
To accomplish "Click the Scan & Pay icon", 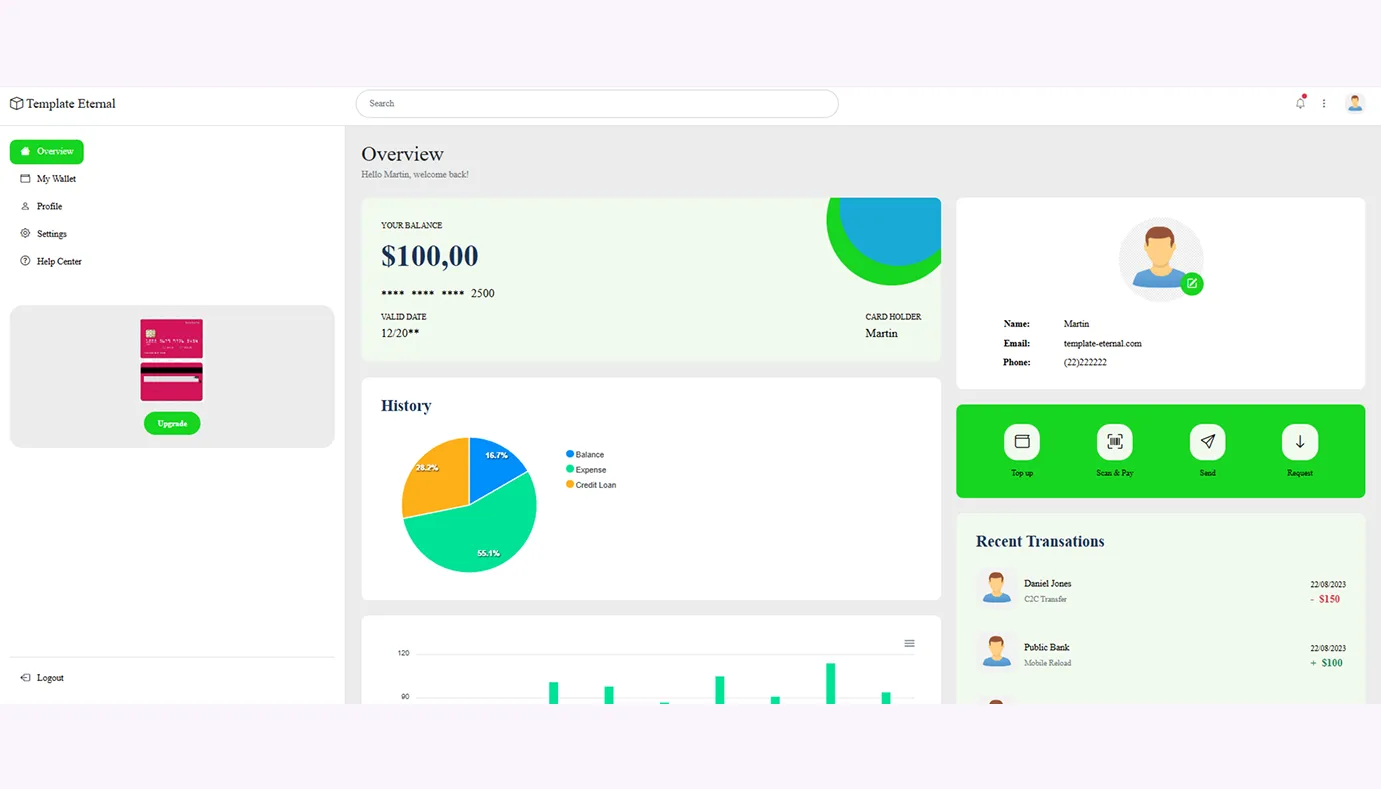I will (x=1115, y=442).
